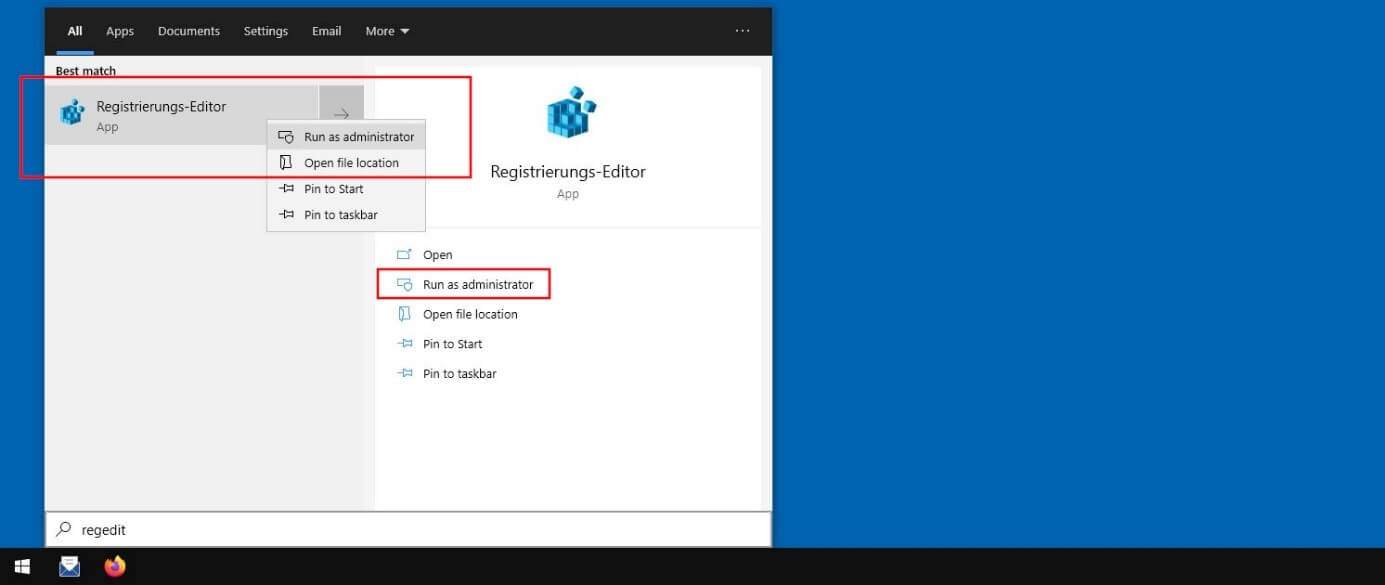The width and height of the screenshot is (1385, 585).
Task: Filter results by Settings tab
Action: [266, 31]
